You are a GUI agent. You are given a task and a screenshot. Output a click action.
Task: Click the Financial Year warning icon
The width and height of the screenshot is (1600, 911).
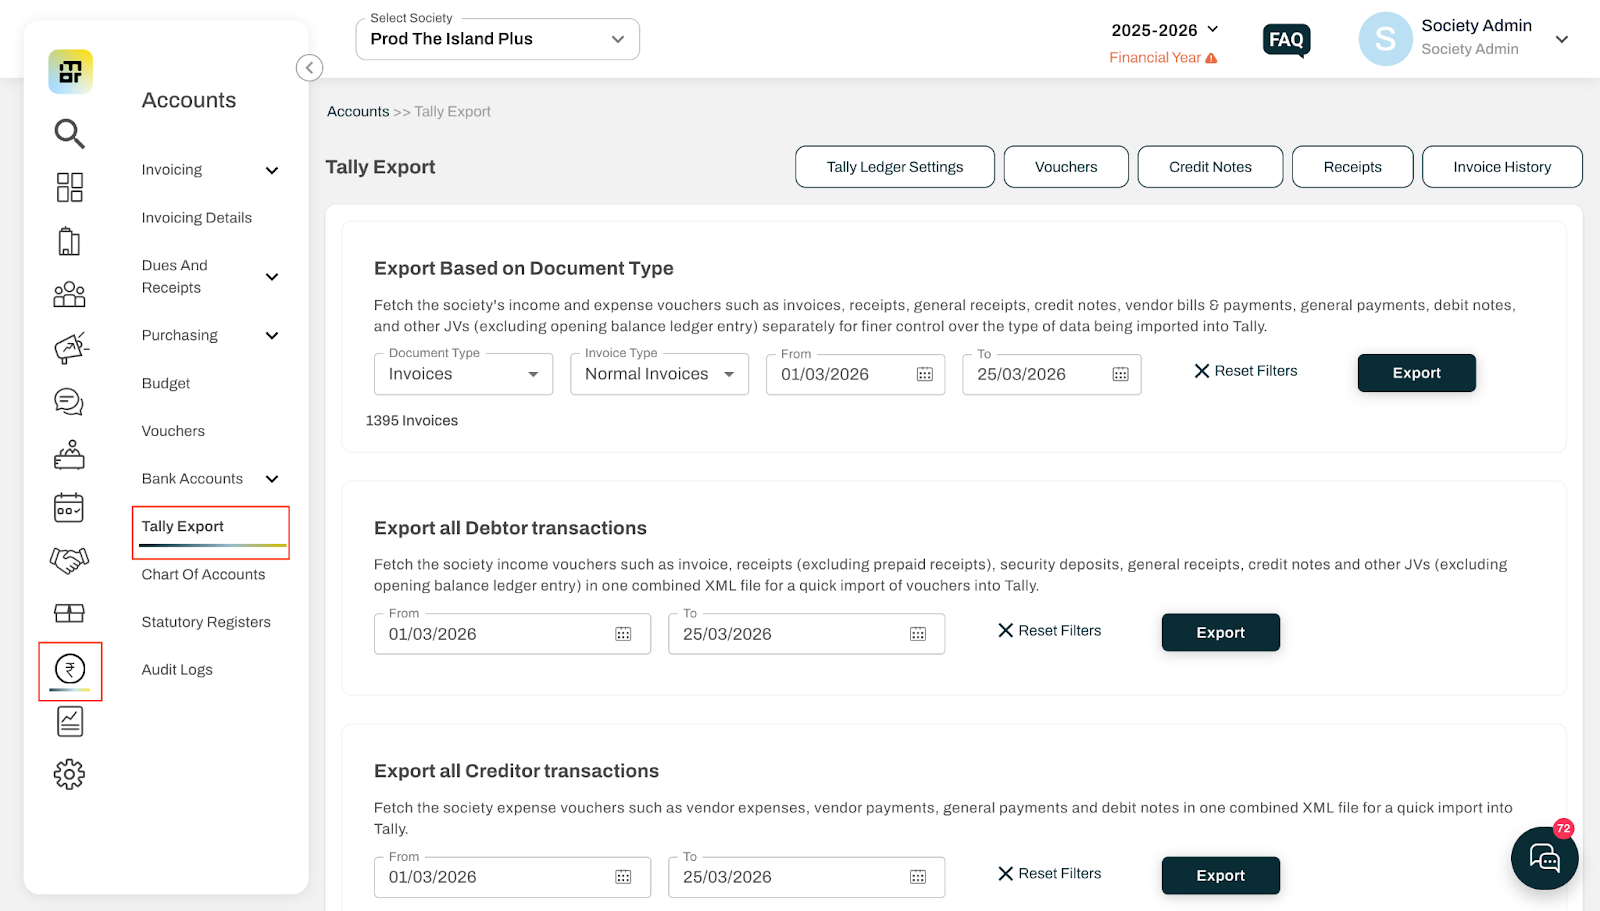click(x=1211, y=58)
